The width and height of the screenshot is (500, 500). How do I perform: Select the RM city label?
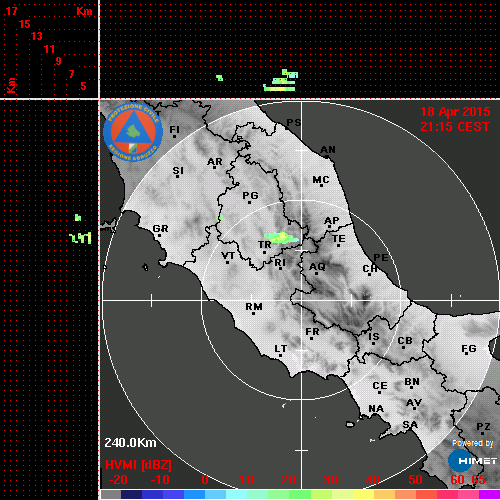coord(254,306)
